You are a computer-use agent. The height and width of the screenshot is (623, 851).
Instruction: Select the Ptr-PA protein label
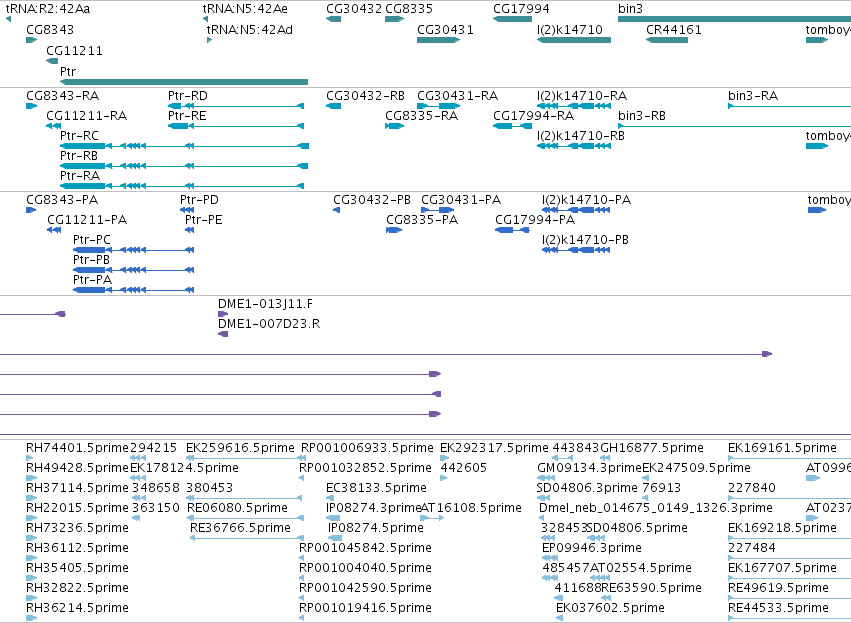[92, 280]
